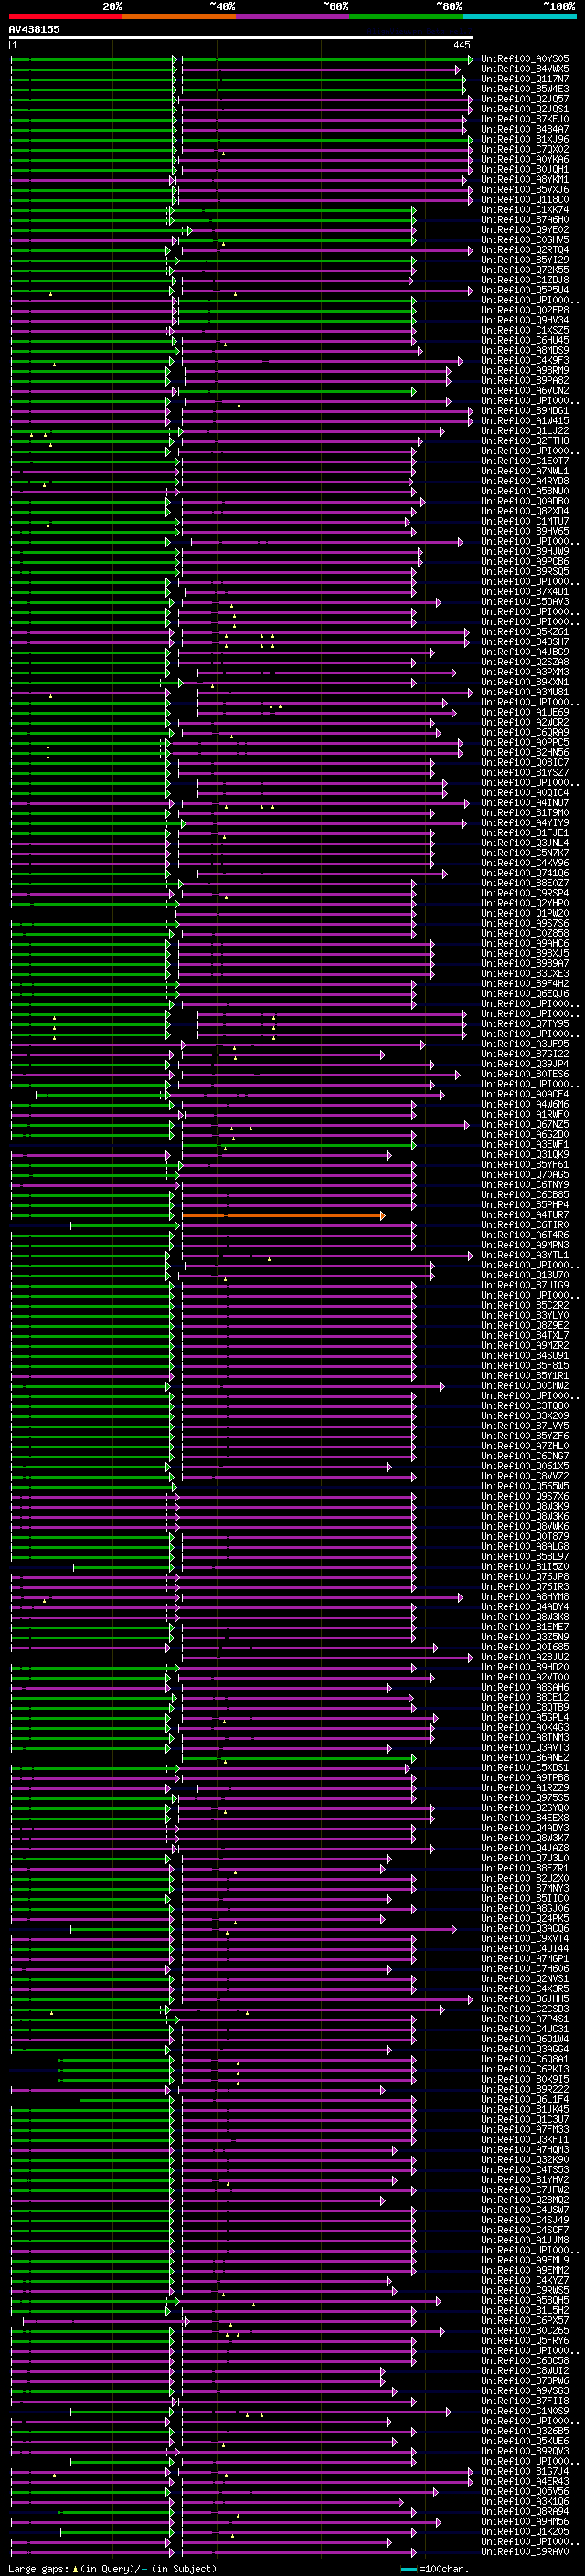Select row label UniRef100_Q9HV34

coord(525,320)
